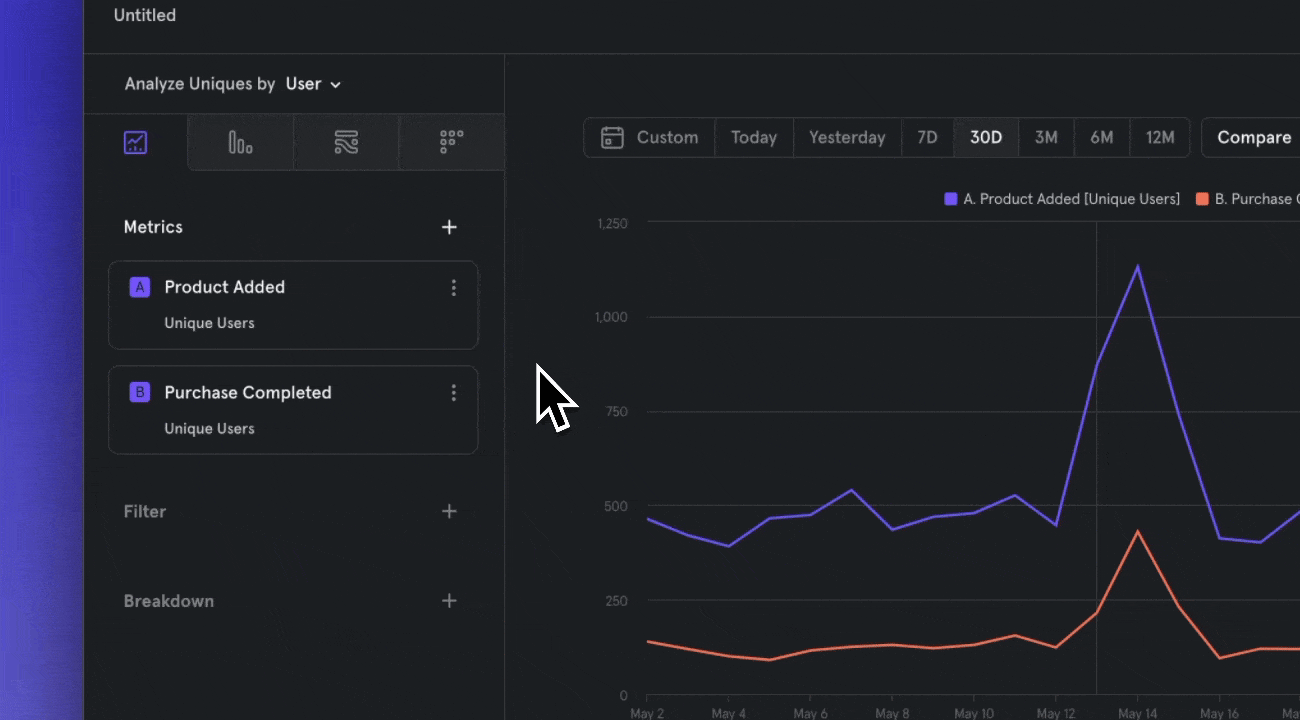Select the 3M date range
Screen dimensions: 1300x720
[x=1046, y=138]
